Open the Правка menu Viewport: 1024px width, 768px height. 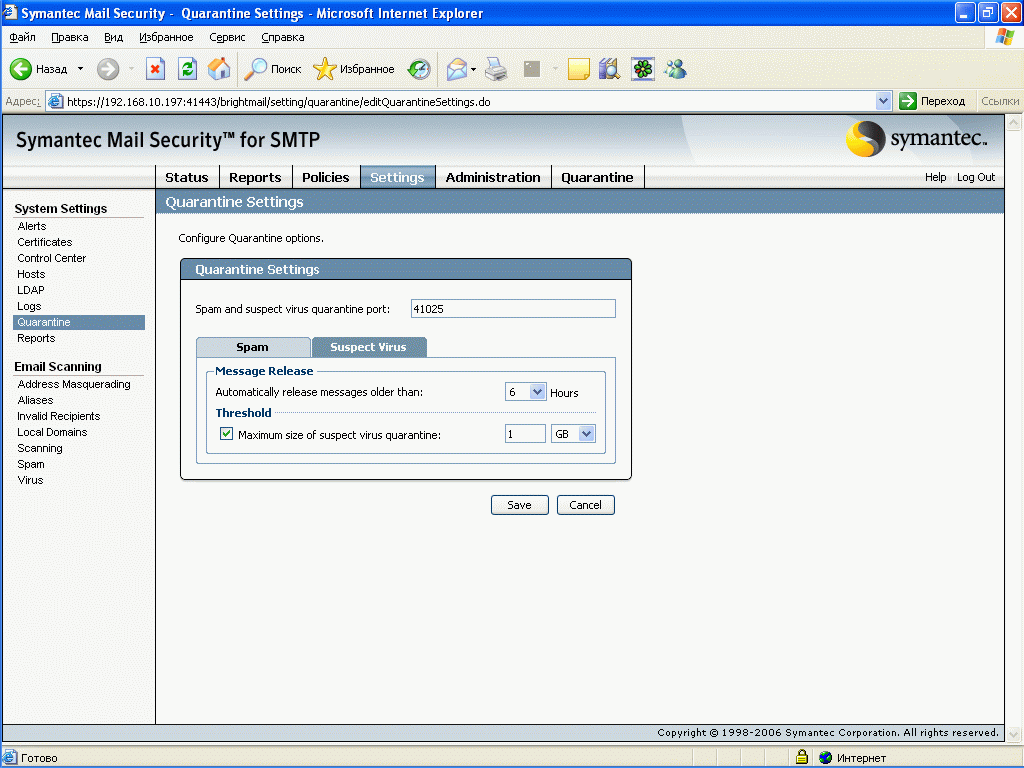click(x=69, y=37)
